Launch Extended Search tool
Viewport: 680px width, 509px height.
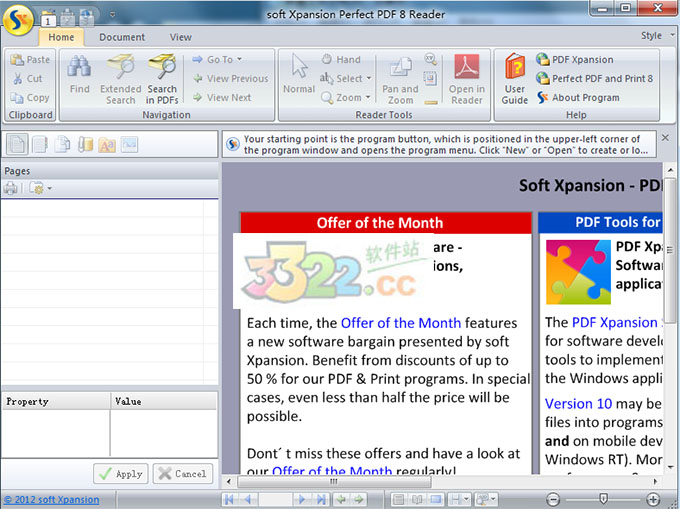121,79
